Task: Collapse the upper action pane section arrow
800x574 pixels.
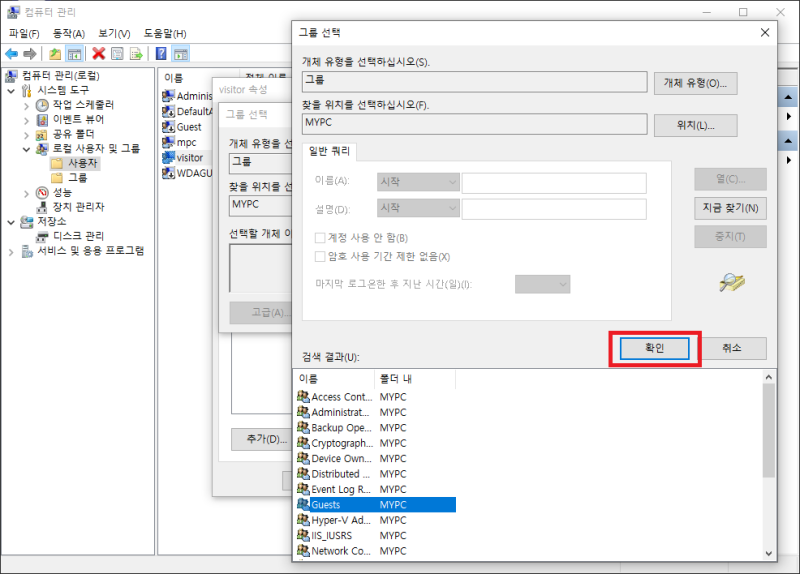Action: 788,97
